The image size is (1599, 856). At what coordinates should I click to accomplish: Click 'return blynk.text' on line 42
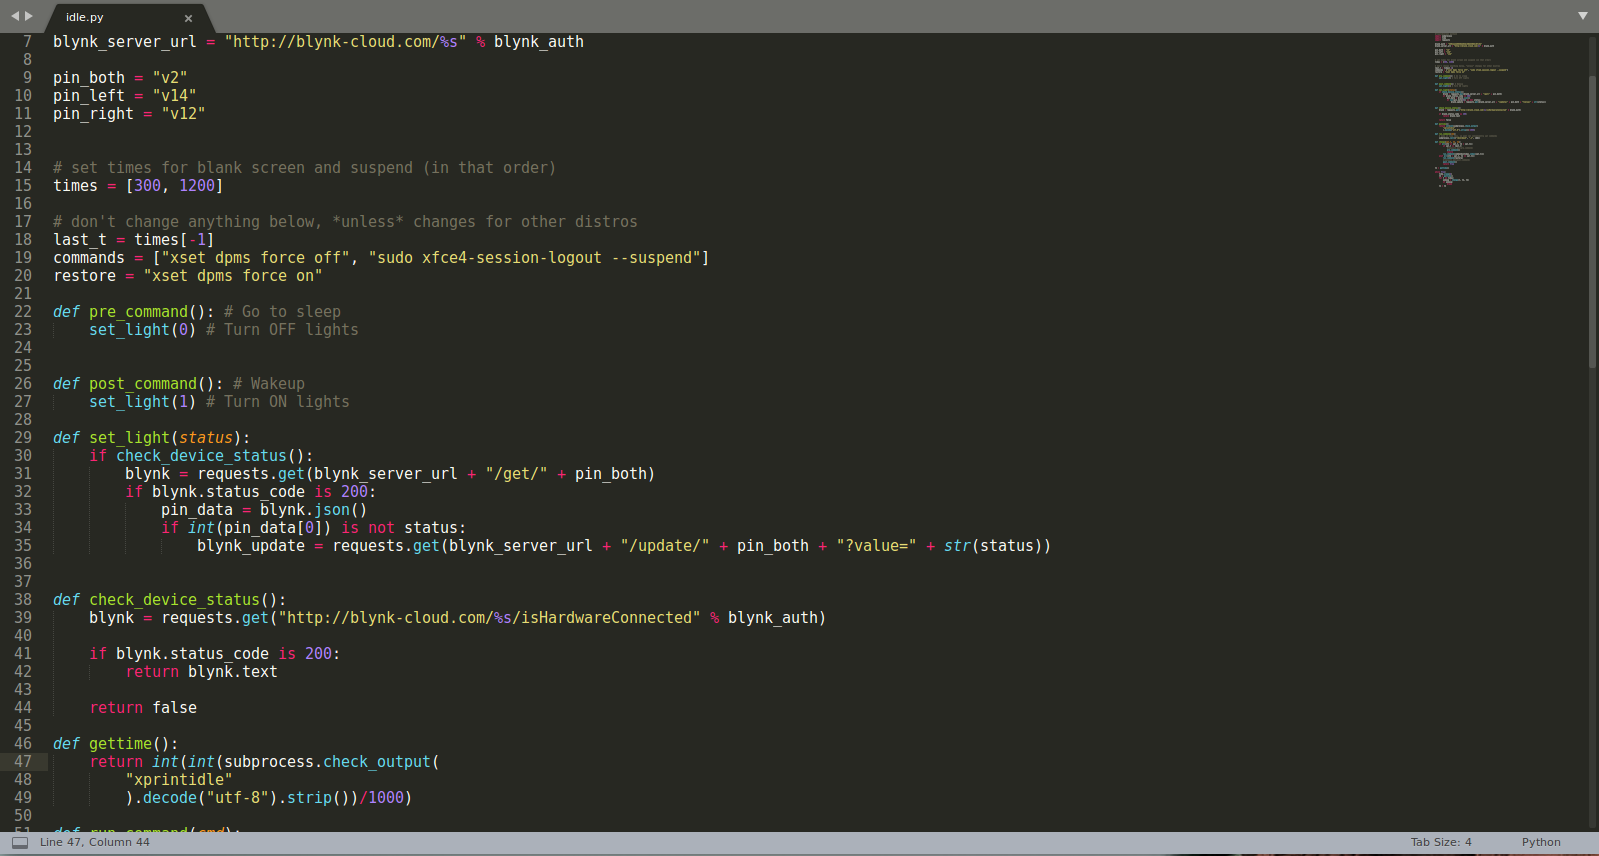201,672
